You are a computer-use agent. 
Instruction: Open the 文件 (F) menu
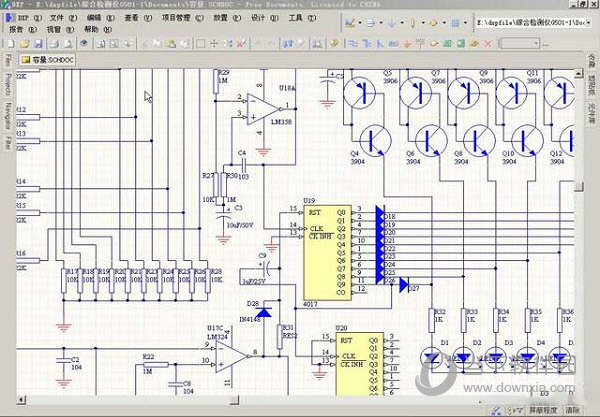coord(64,18)
